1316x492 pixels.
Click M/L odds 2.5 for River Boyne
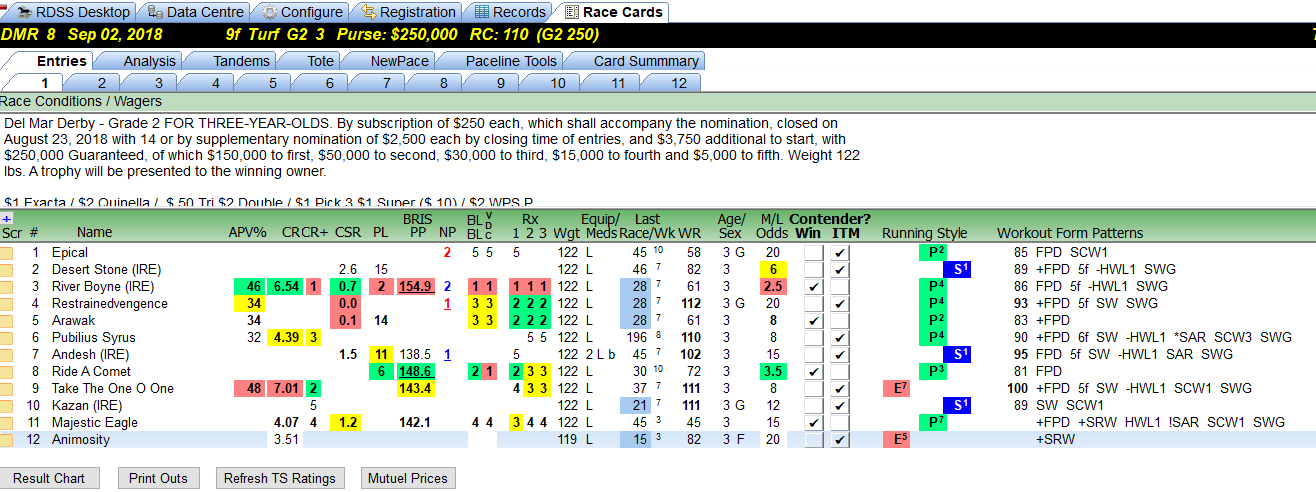[771, 287]
